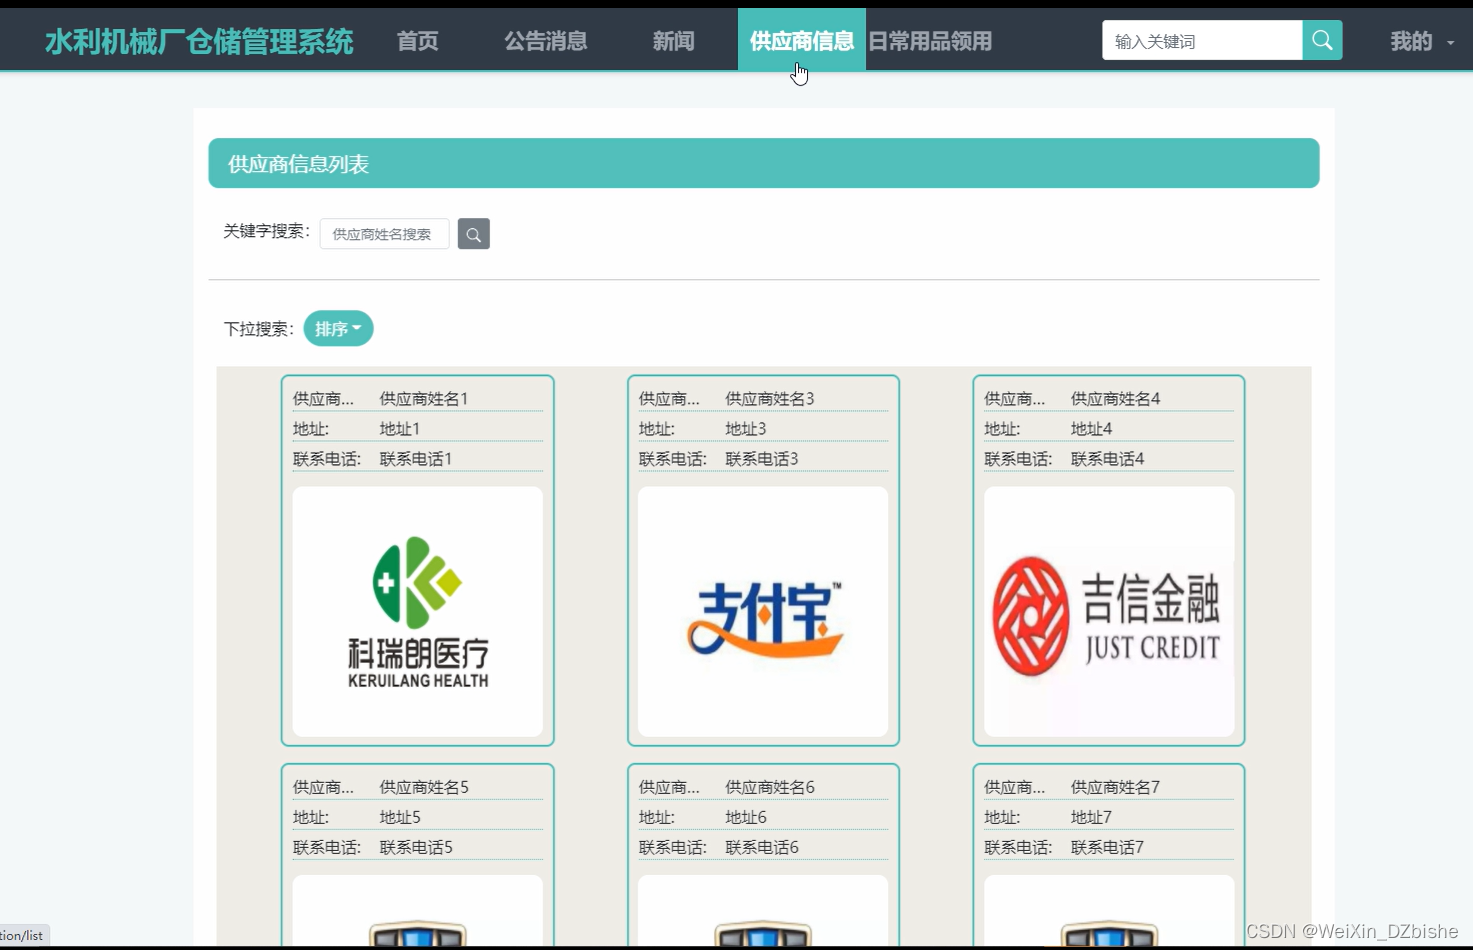Screen dimensions: 1473x950
Task: Focus the 供应商姓名搜索 input field
Action: [384, 234]
